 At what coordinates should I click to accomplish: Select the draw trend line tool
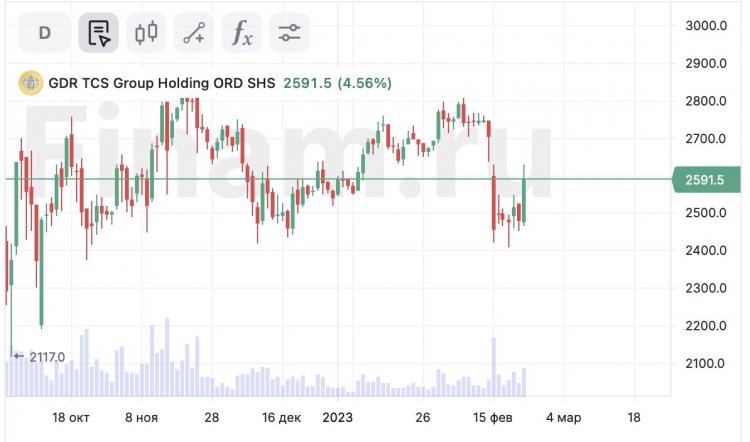[194, 33]
